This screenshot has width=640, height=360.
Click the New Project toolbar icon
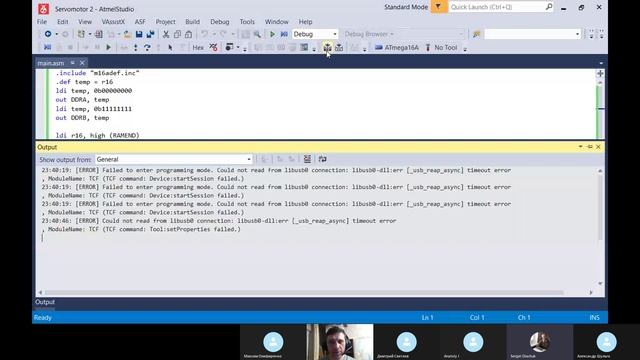pos(81,34)
